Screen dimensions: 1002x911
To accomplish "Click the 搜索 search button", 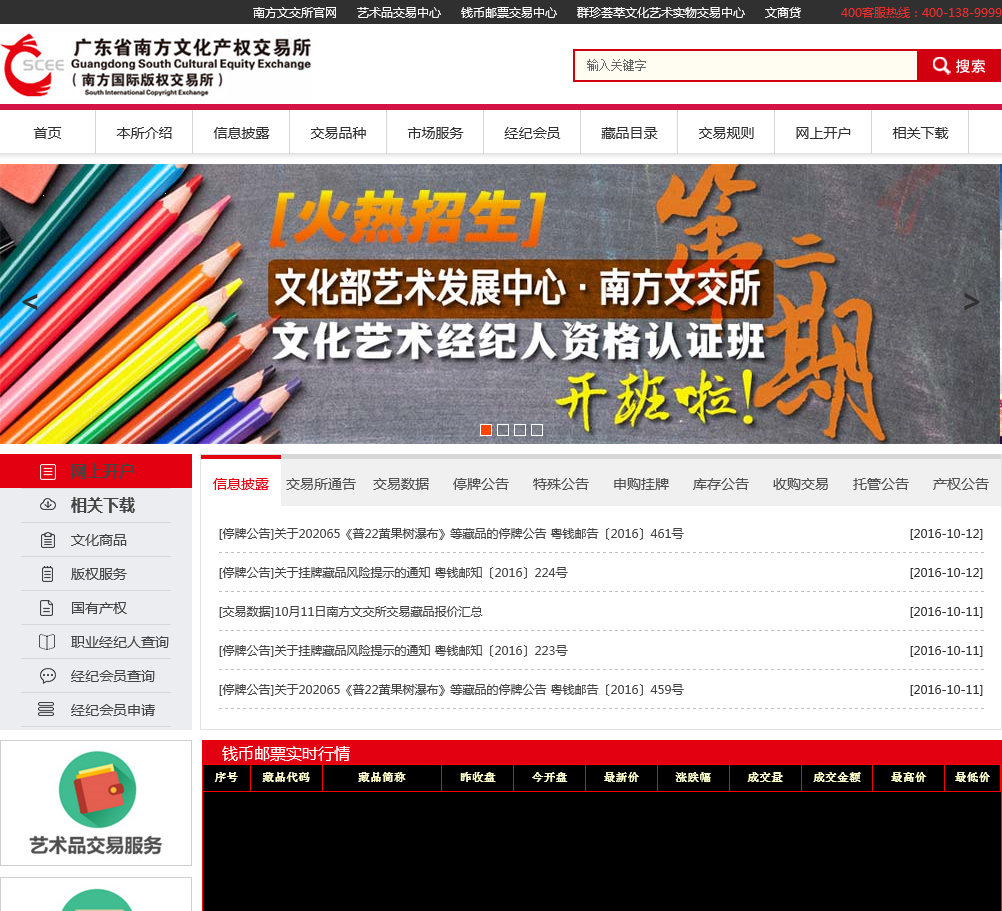I will (959, 65).
